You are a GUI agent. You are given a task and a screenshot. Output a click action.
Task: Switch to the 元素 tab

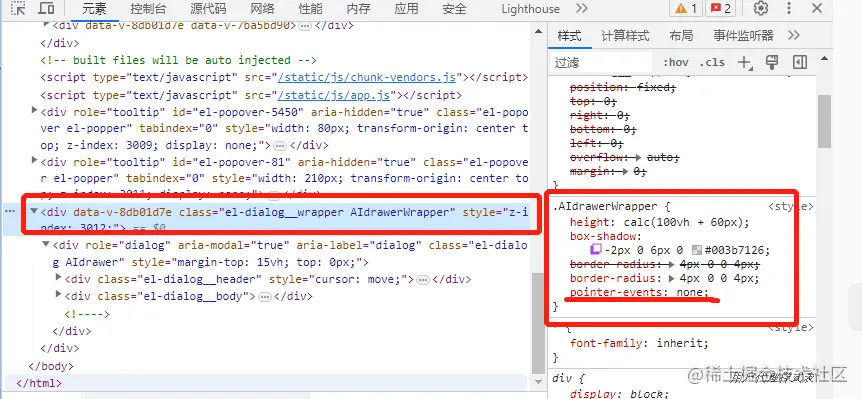click(95, 9)
